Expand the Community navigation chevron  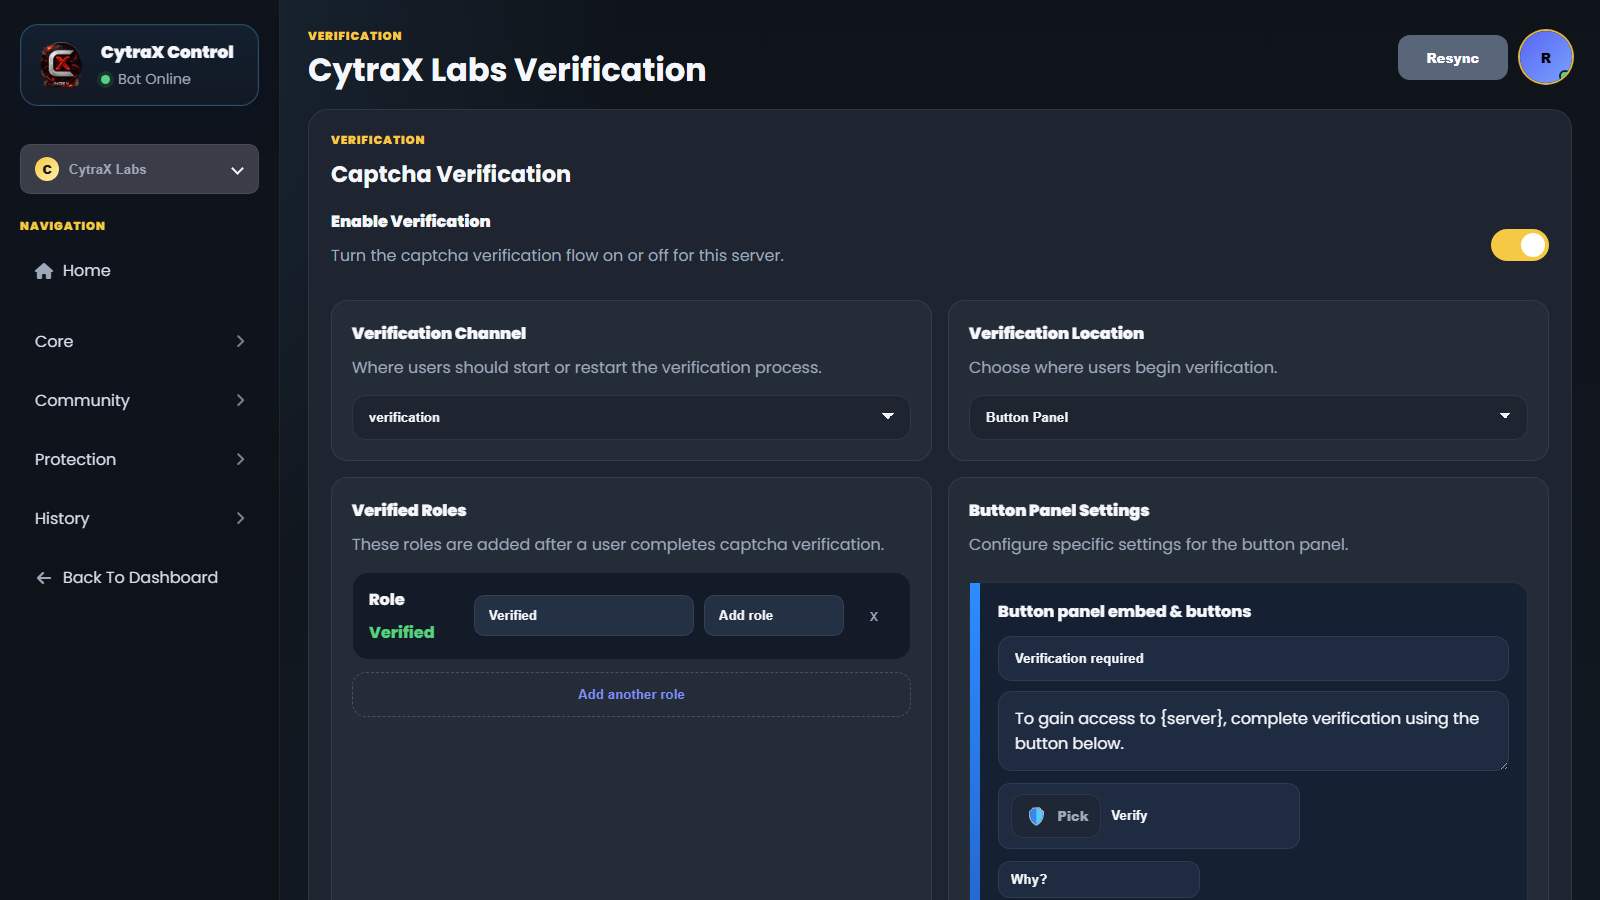pos(240,401)
